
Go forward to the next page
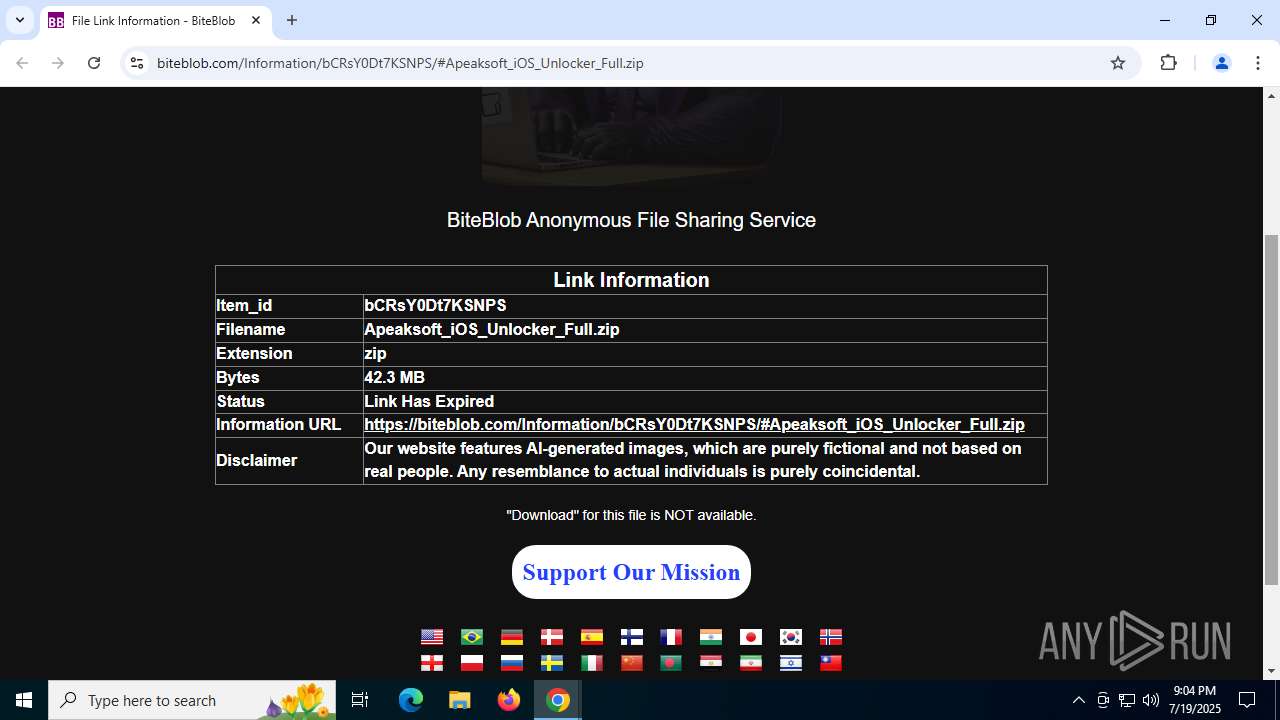point(58,63)
